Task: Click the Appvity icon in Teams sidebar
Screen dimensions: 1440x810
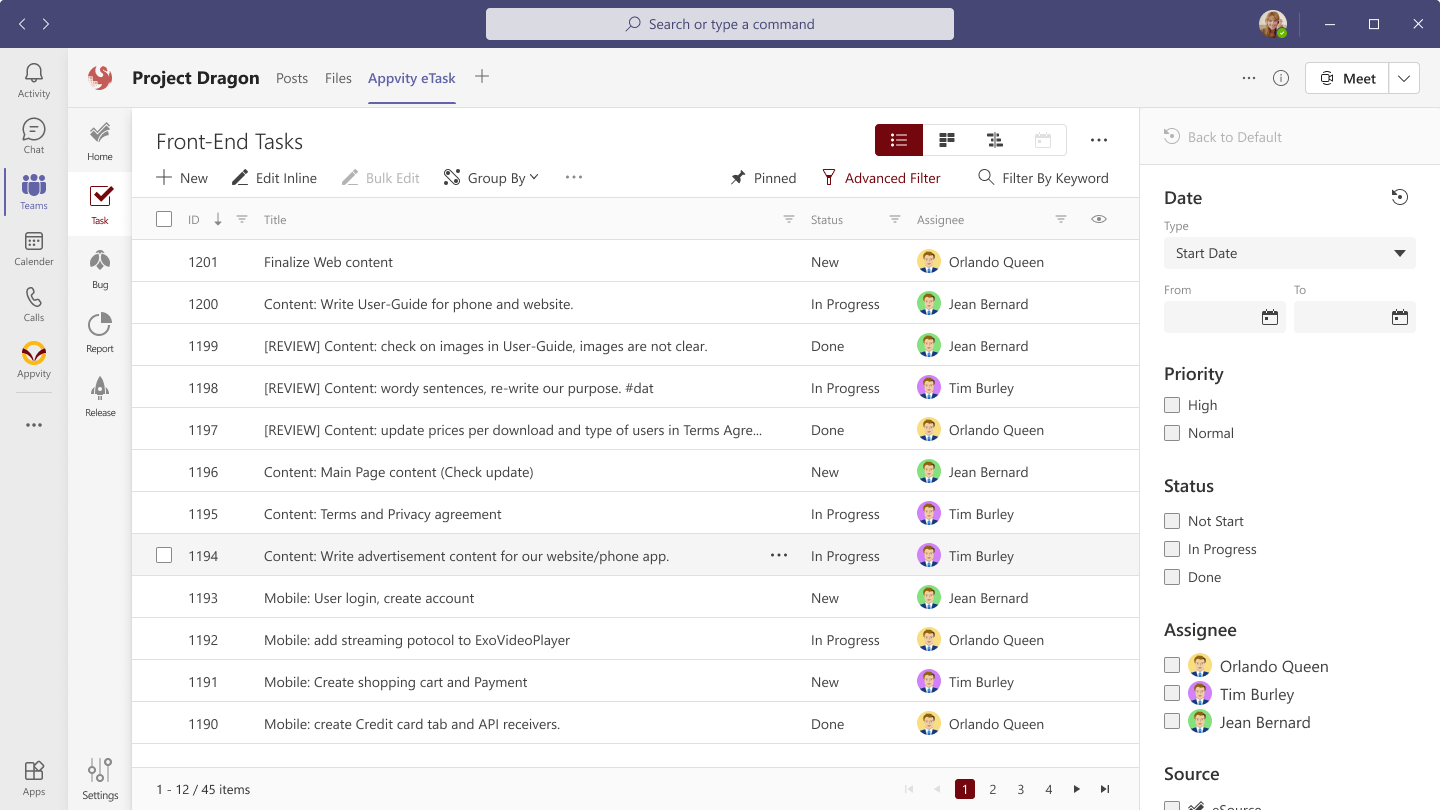Action: tap(33, 360)
